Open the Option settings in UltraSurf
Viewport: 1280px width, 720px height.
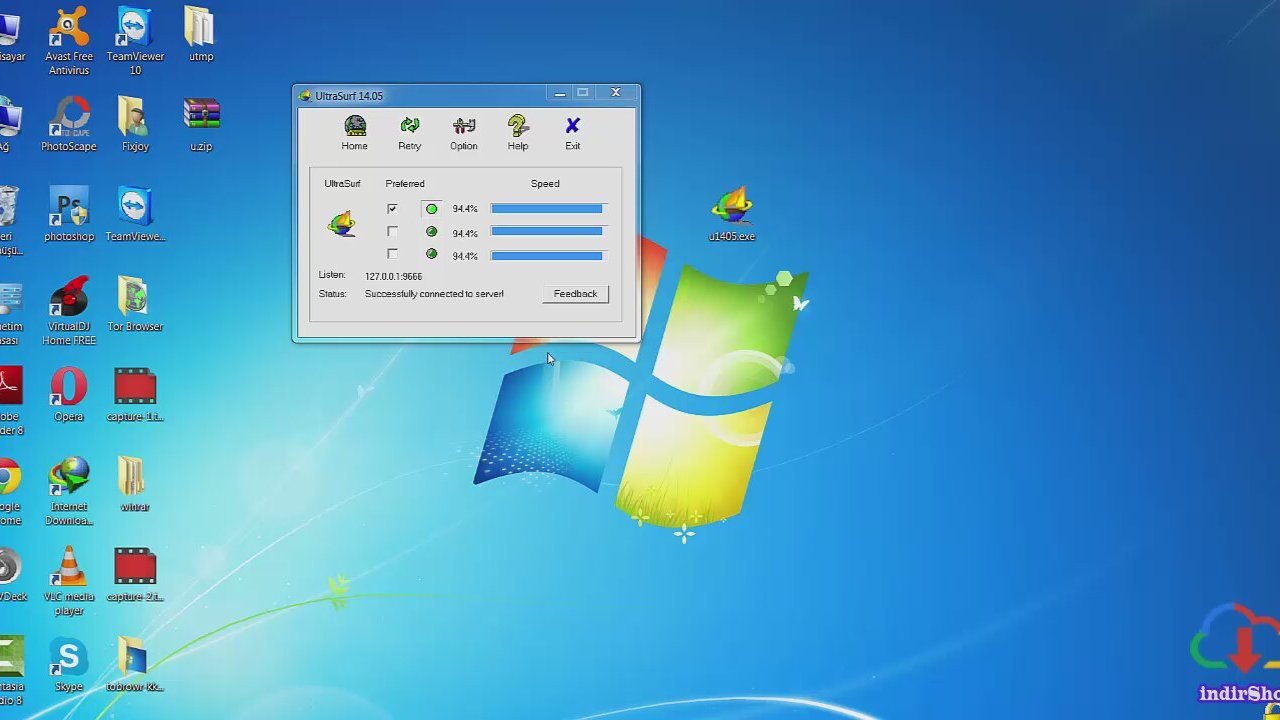[x=464, y=133]
